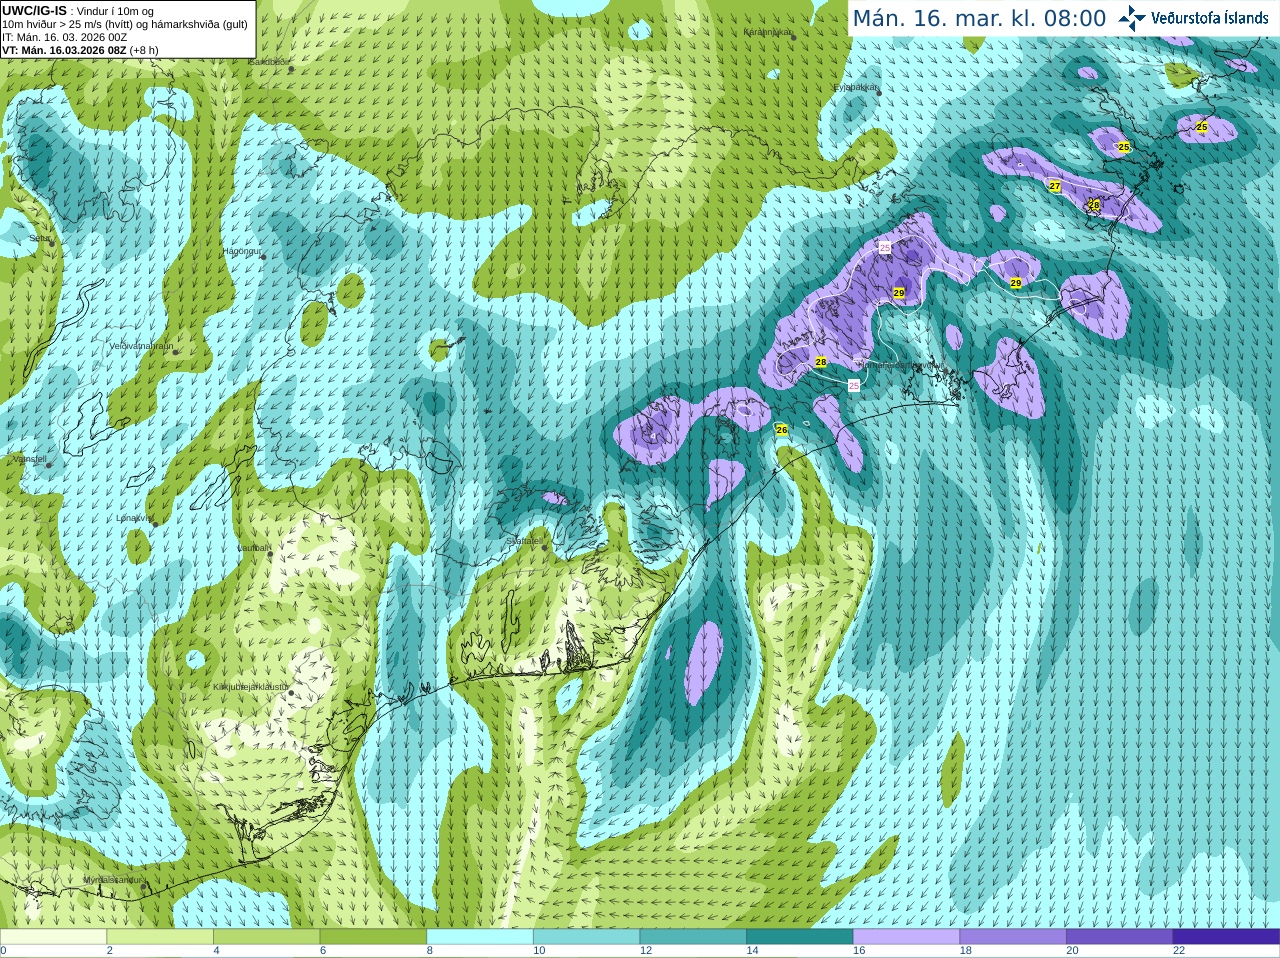Click the Veiðivatnahraun station label

pos(141,345)
